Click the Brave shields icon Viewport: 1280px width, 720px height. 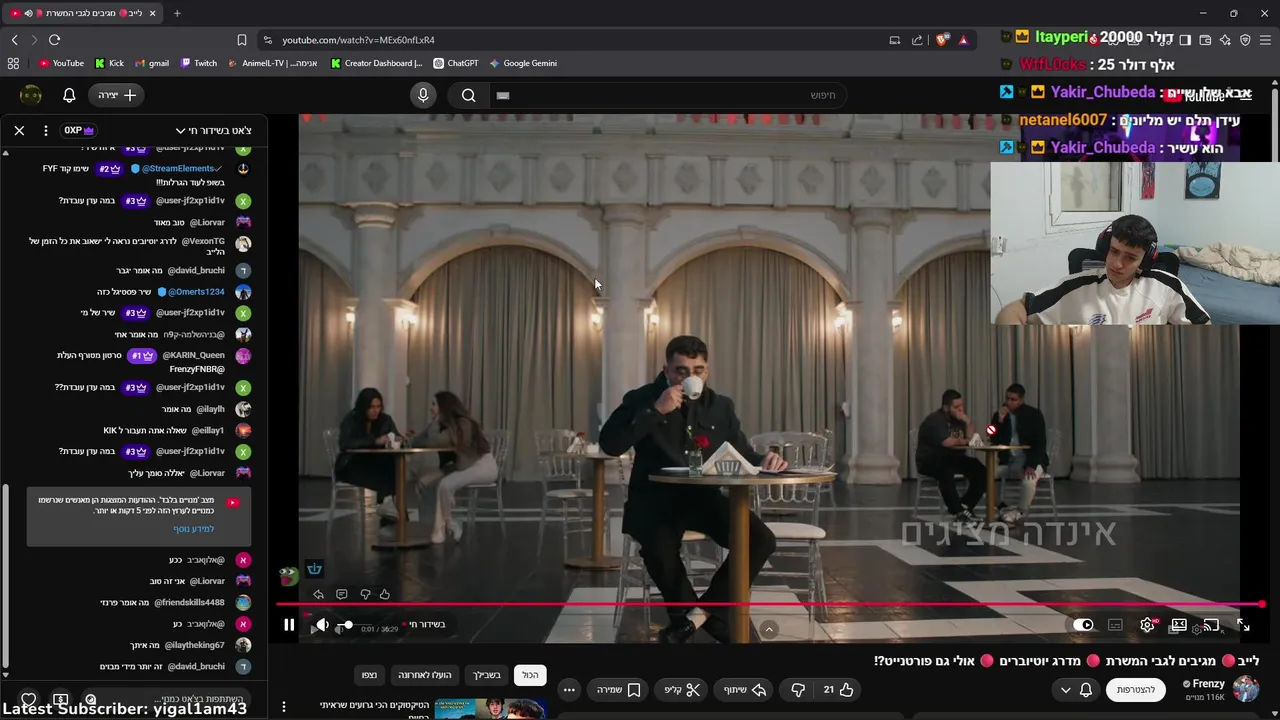click(942, 40)
